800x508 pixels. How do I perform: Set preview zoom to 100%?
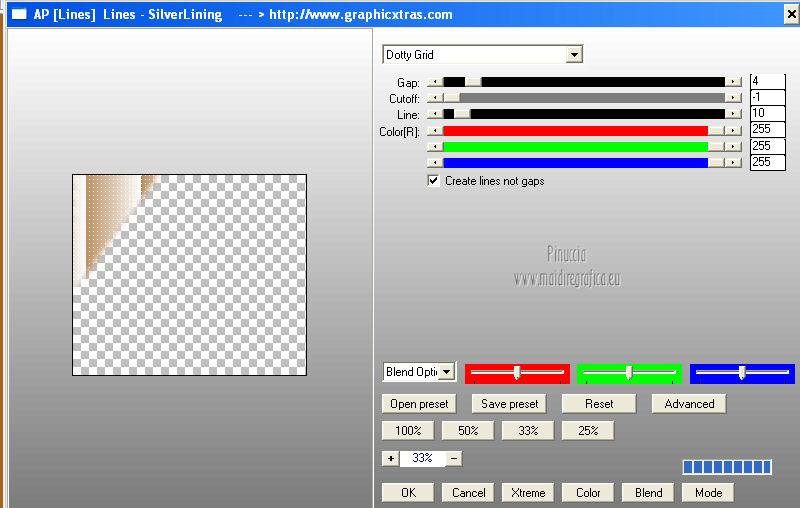tap(408, 430)
